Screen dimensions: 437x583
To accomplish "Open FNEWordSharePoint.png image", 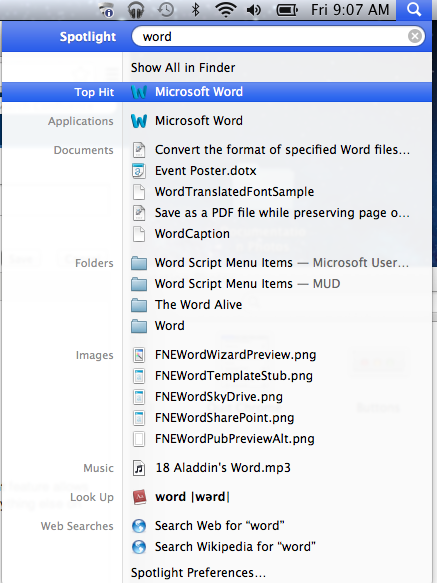I will tap(224, 418).
